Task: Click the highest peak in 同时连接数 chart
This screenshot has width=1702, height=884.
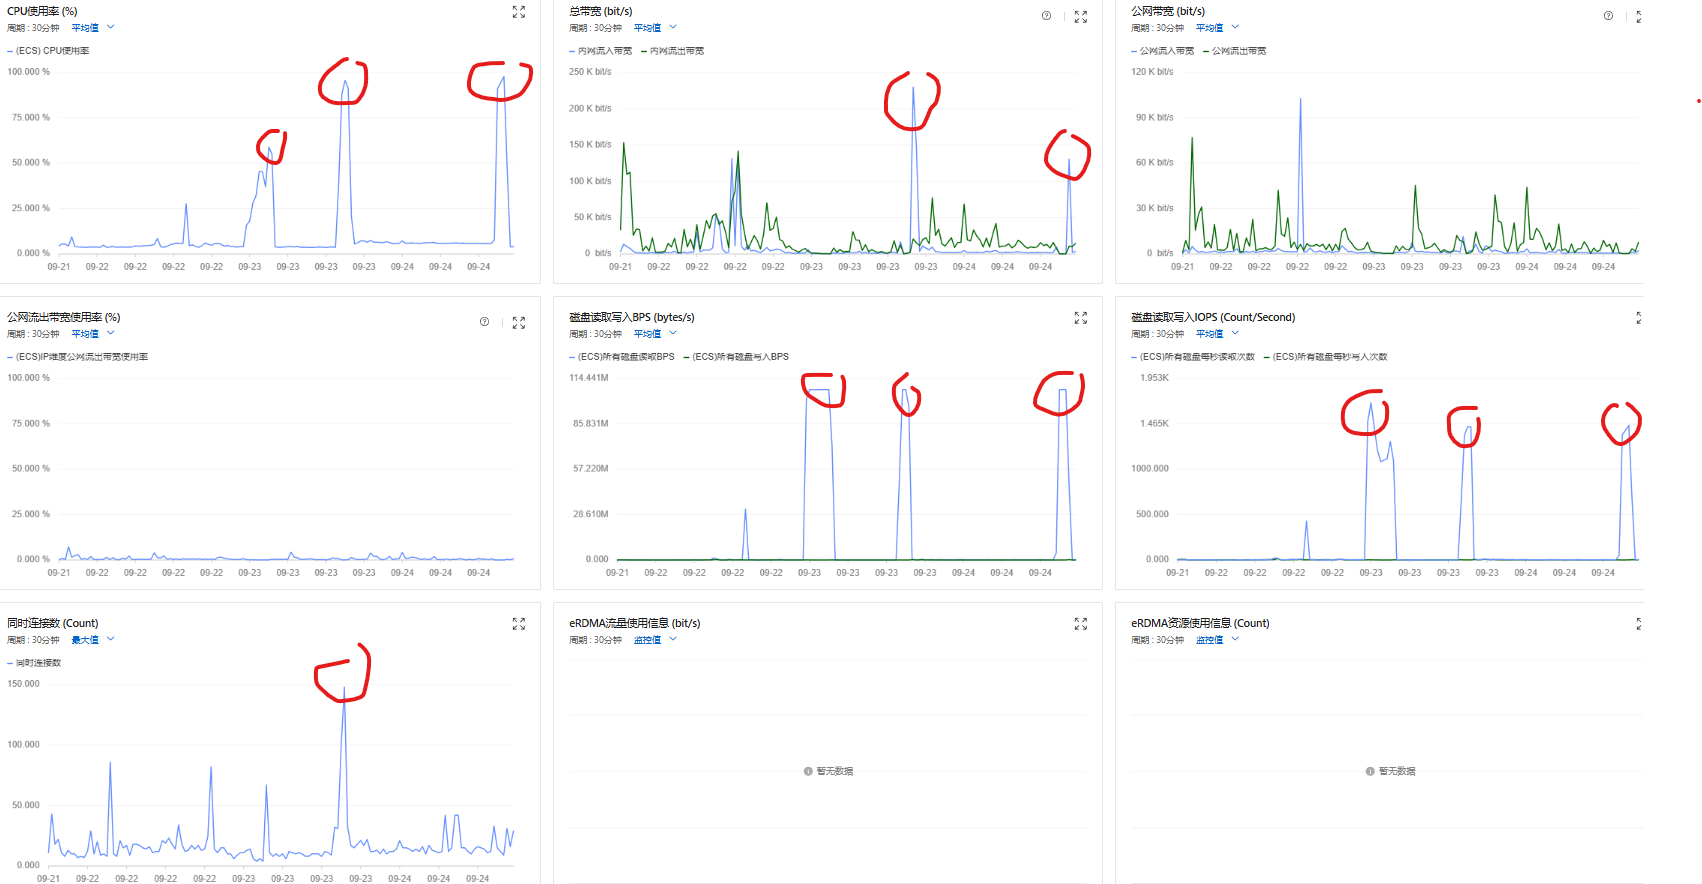Action: point(344,689)
